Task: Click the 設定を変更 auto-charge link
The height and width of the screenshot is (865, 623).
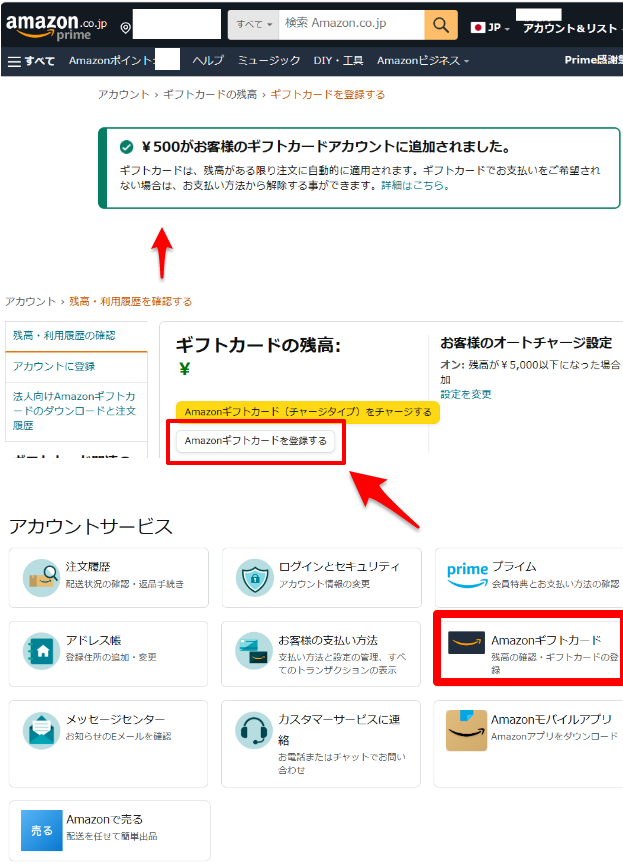Action: [x=466, y=395]
